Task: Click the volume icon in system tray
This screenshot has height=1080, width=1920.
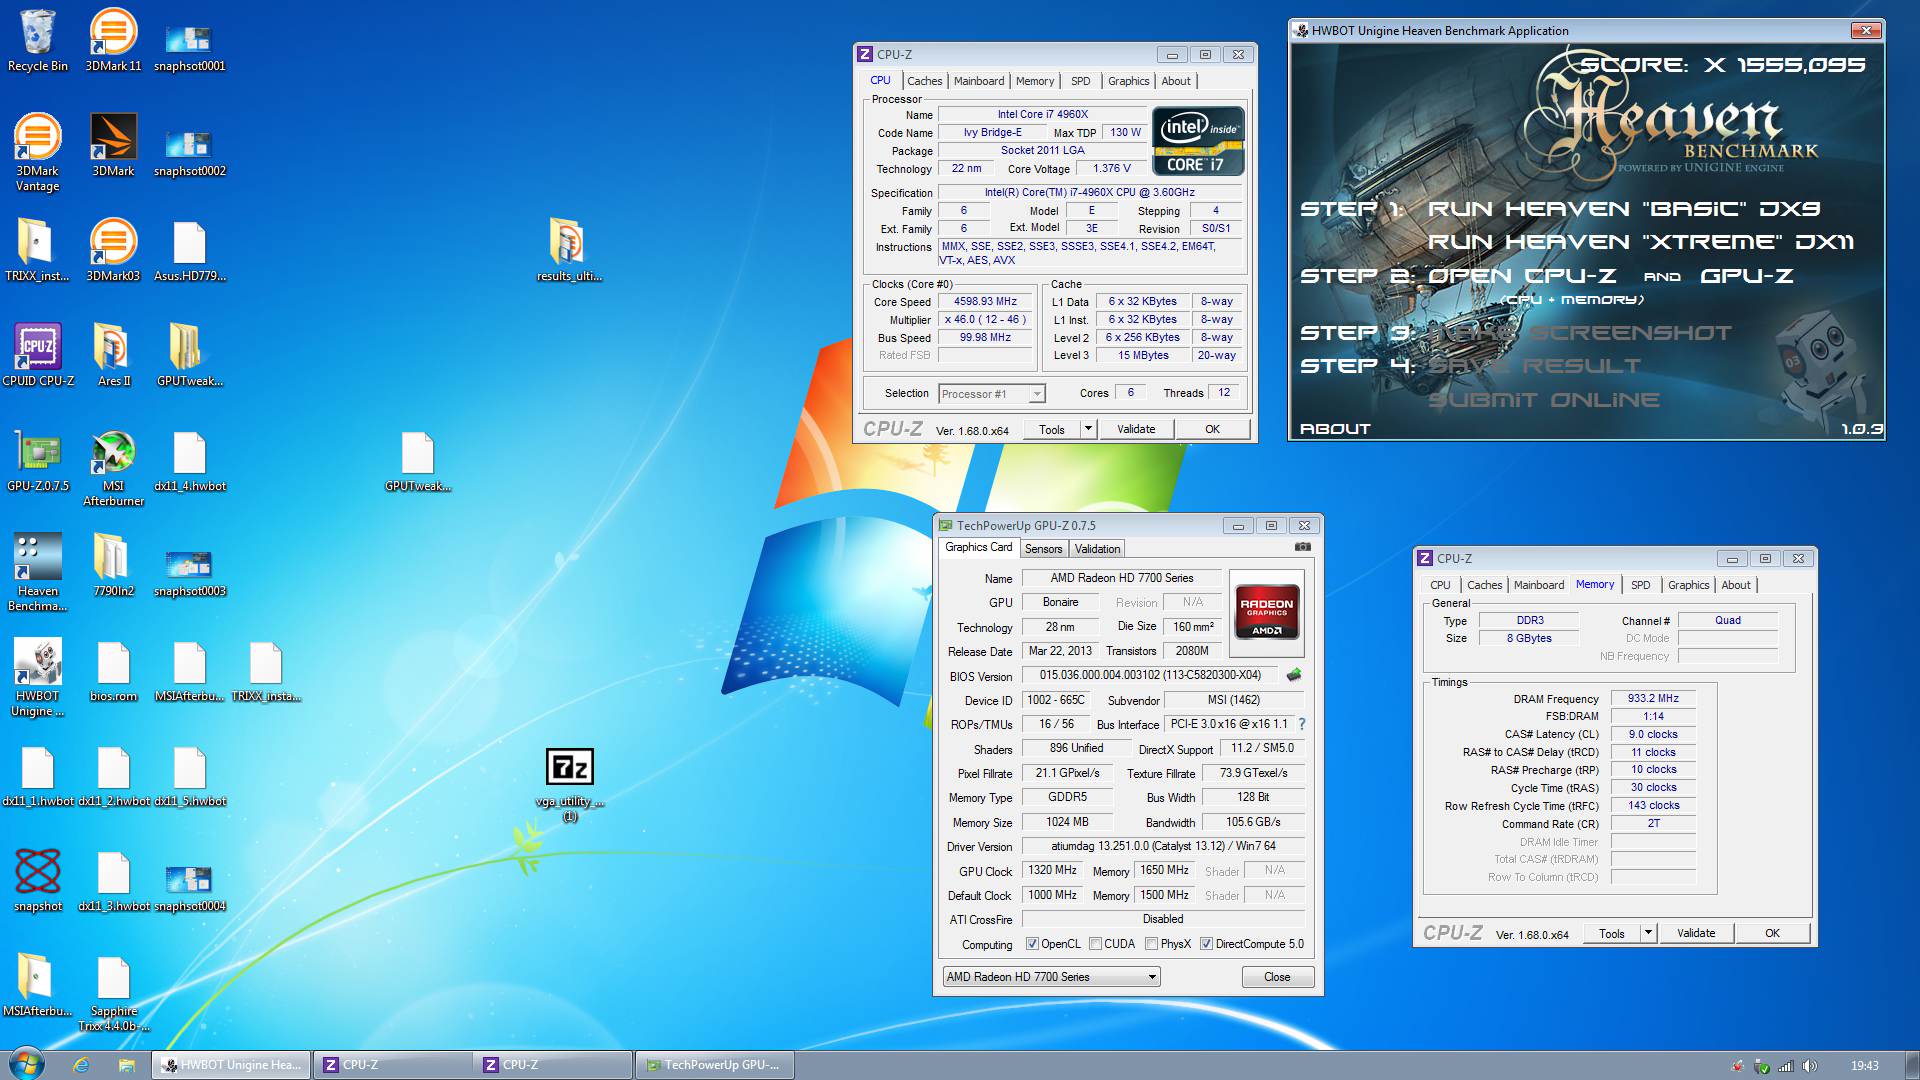Action: [x=1810, y=1066]
